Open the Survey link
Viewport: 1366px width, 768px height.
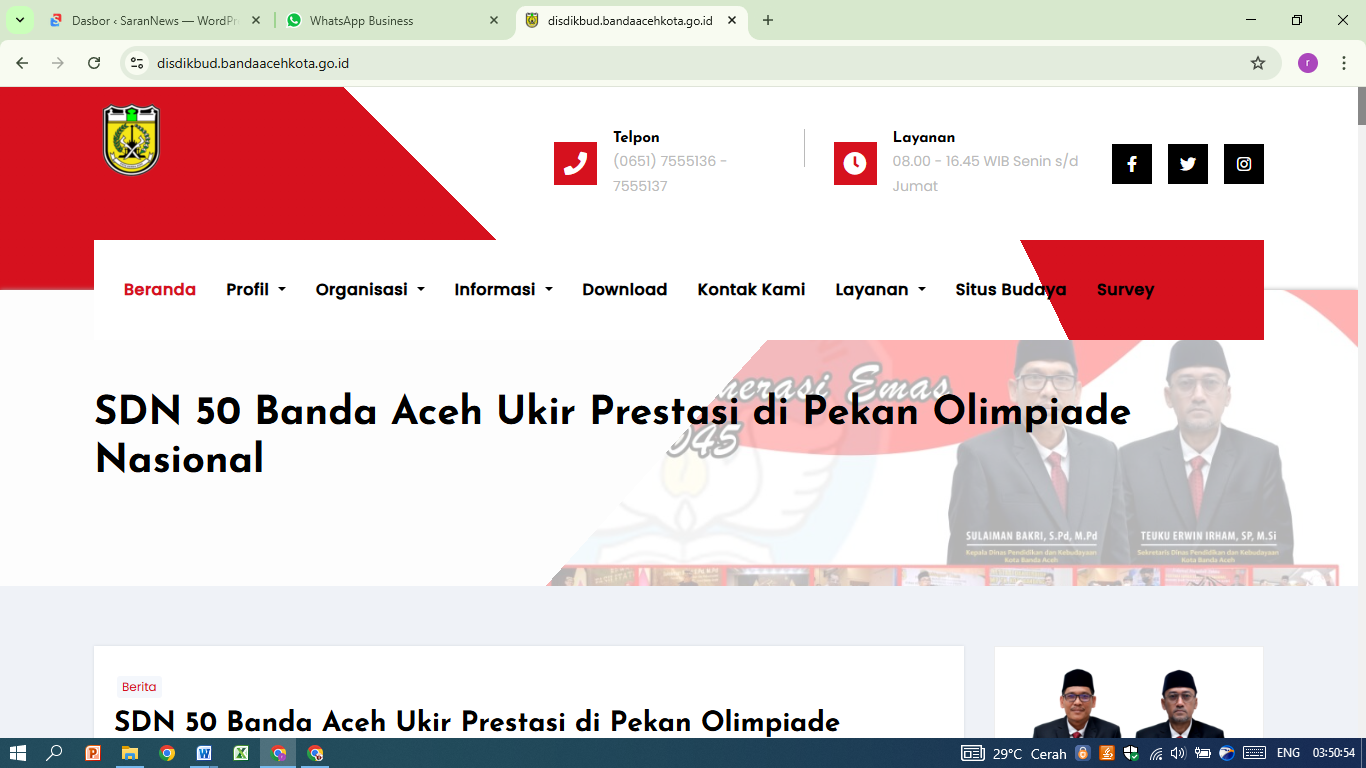(x=1125, y=289)
